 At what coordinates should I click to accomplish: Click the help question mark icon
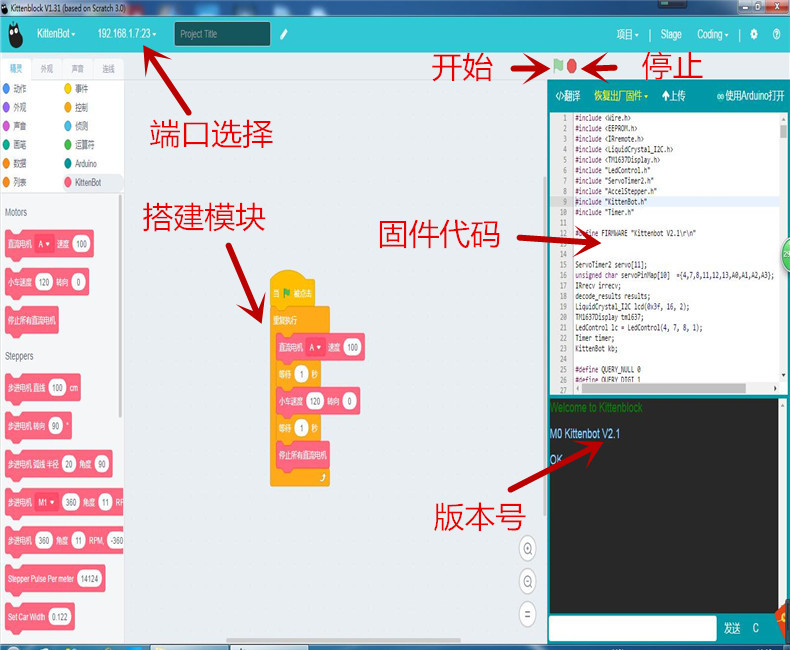coord(777,34)
